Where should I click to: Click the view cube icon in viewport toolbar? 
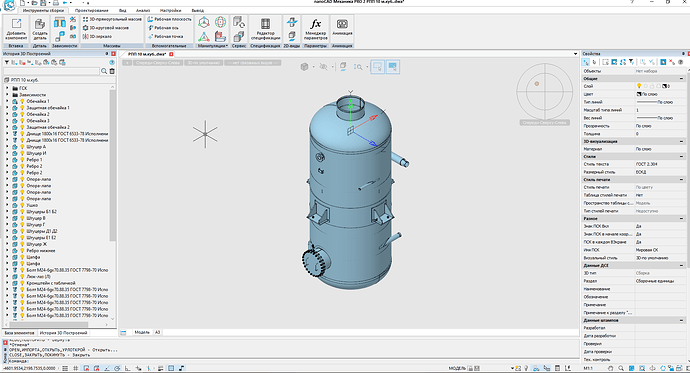(x=304, y=67)
